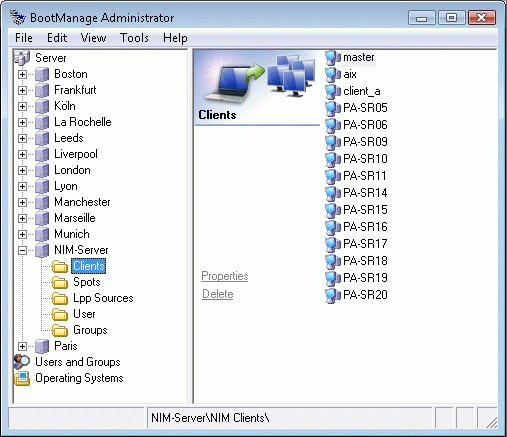Collapse the NIM-Server tree node
The height and width of the screenshot is (437, 507).
click(x=22, y=250)
